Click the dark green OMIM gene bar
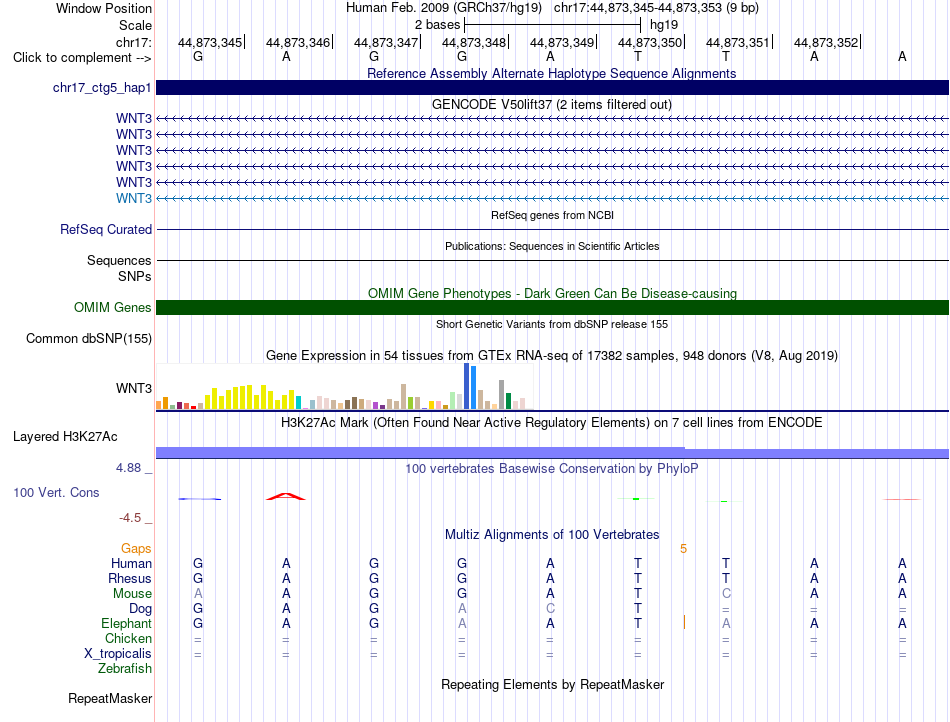This screenshot has height=722, width=950. (x=552, y=308)
